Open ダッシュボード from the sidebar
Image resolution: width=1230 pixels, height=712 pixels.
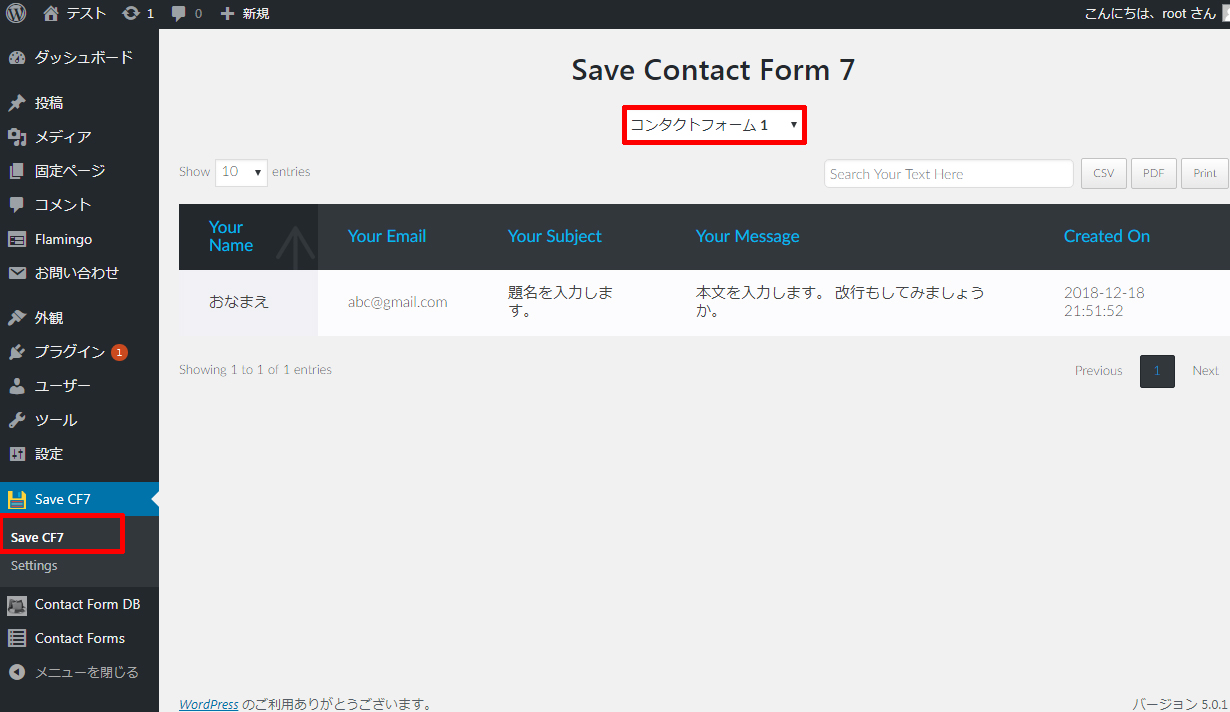pyautogui.click(x=83, y=58)
